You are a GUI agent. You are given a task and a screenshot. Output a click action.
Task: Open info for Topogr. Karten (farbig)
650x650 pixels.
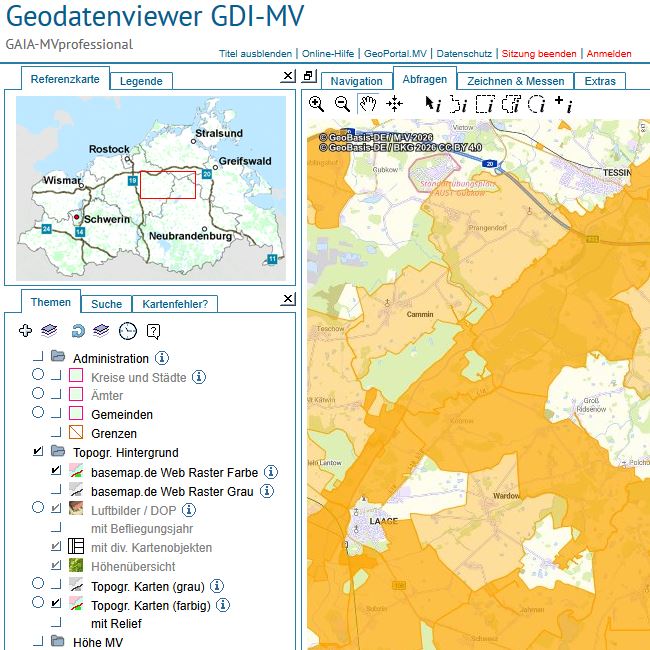click(223, 605)
